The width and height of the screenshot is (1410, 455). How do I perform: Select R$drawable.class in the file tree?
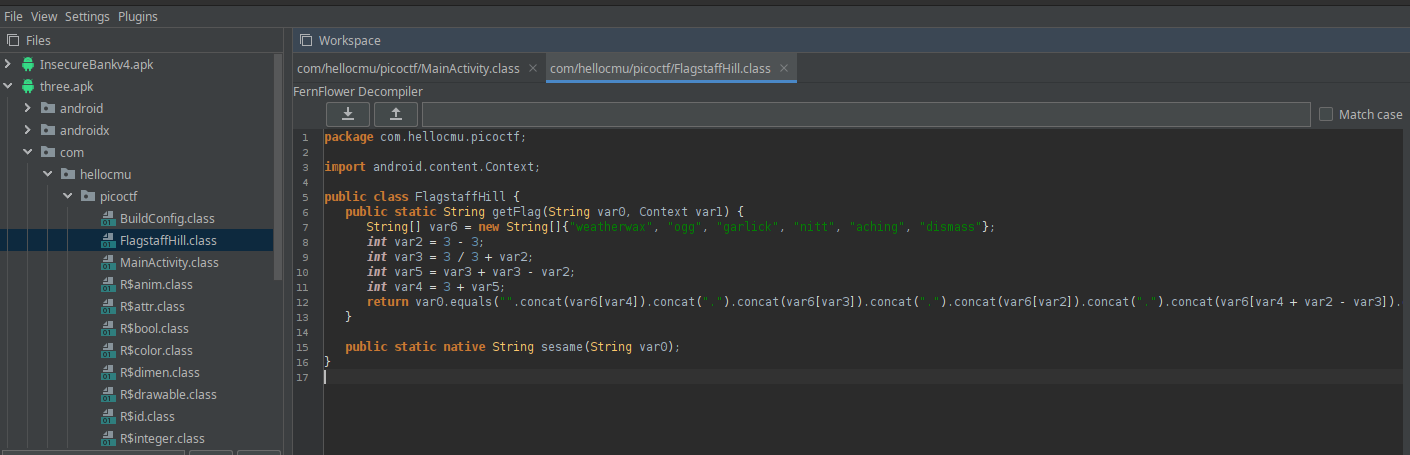pyautogui.click(x=168, y=394)
